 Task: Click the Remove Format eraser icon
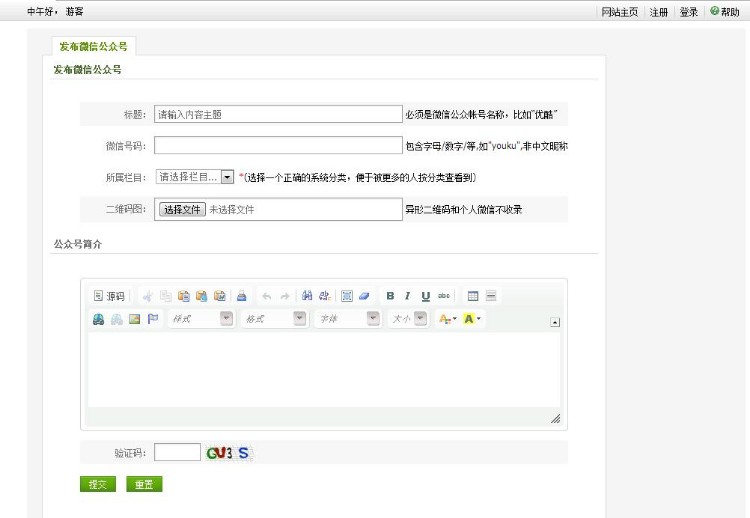point(364,296)
